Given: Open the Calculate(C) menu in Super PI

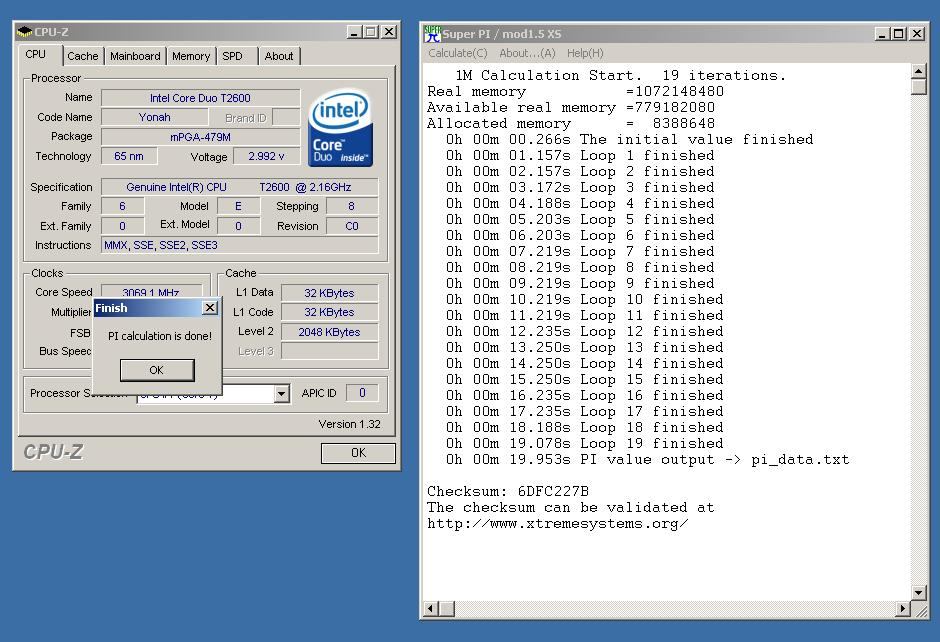Looking at the screenshot, I should (x=457, y=53).
